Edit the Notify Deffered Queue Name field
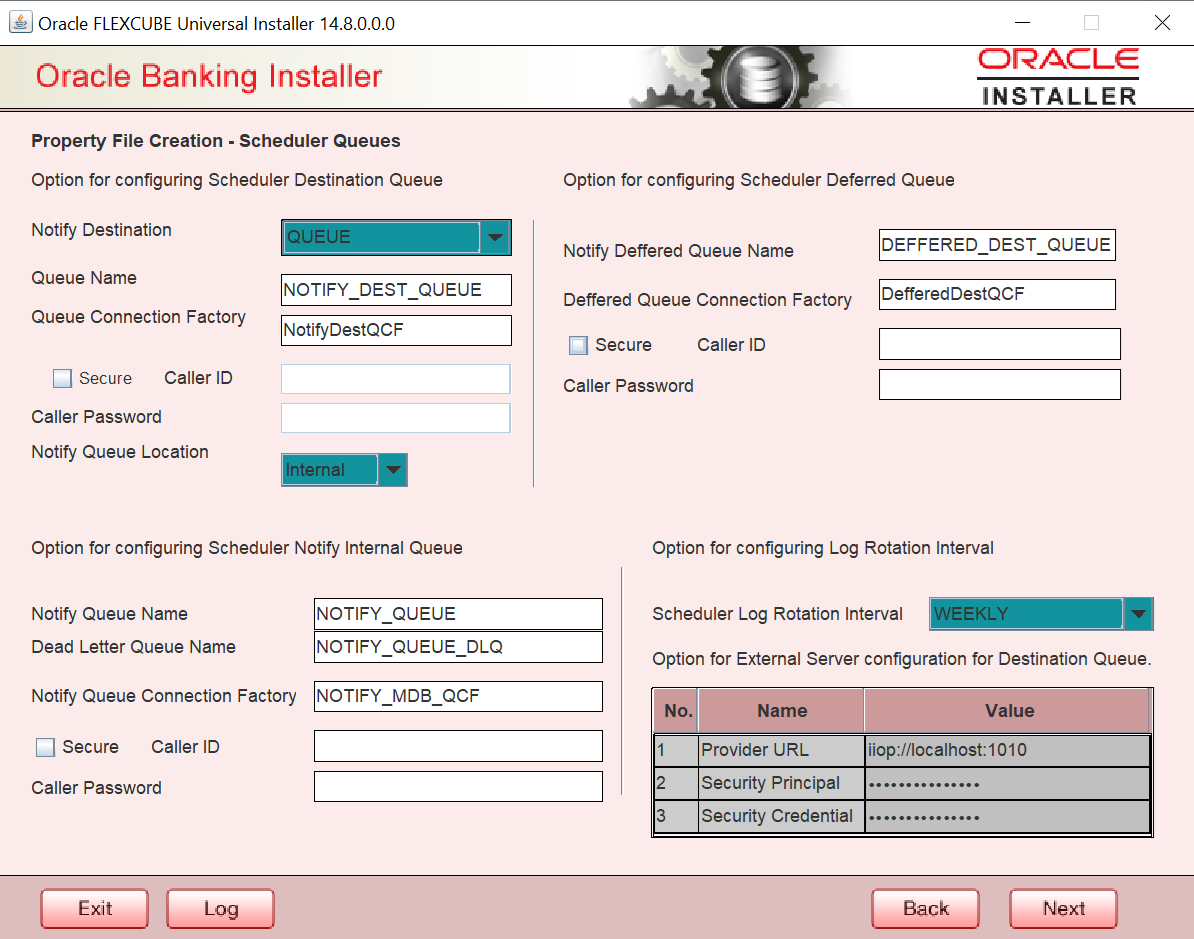 pyautogui.click(x=997, y=245)
